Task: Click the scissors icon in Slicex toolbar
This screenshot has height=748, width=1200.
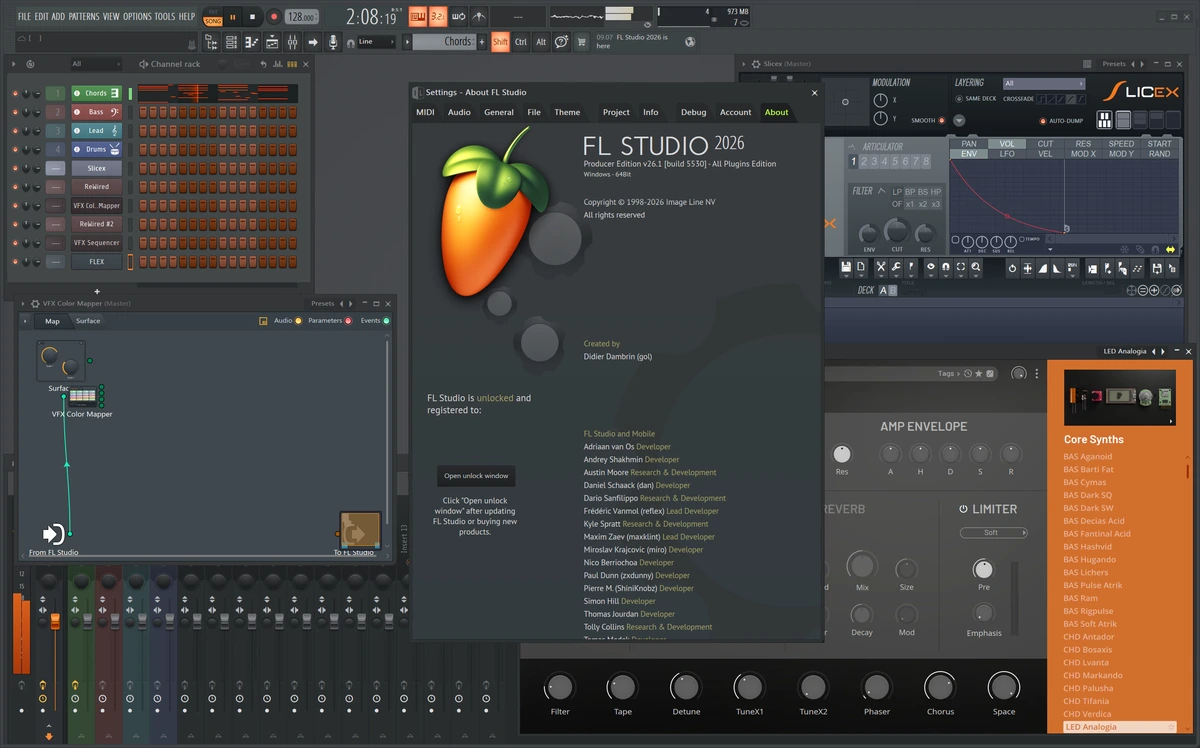Action: pos(881,267)
